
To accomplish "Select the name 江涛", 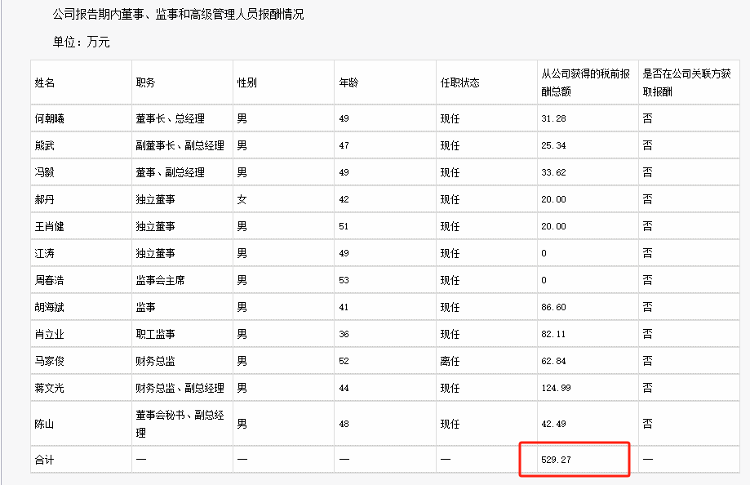I will 44,253.
